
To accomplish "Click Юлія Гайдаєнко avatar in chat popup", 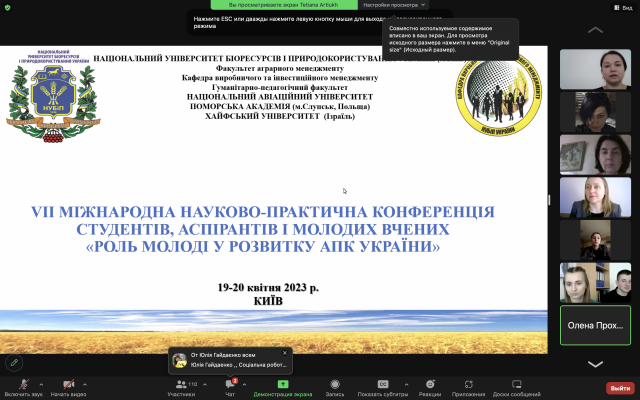I will pyautogui.click(x=180, y=360).
